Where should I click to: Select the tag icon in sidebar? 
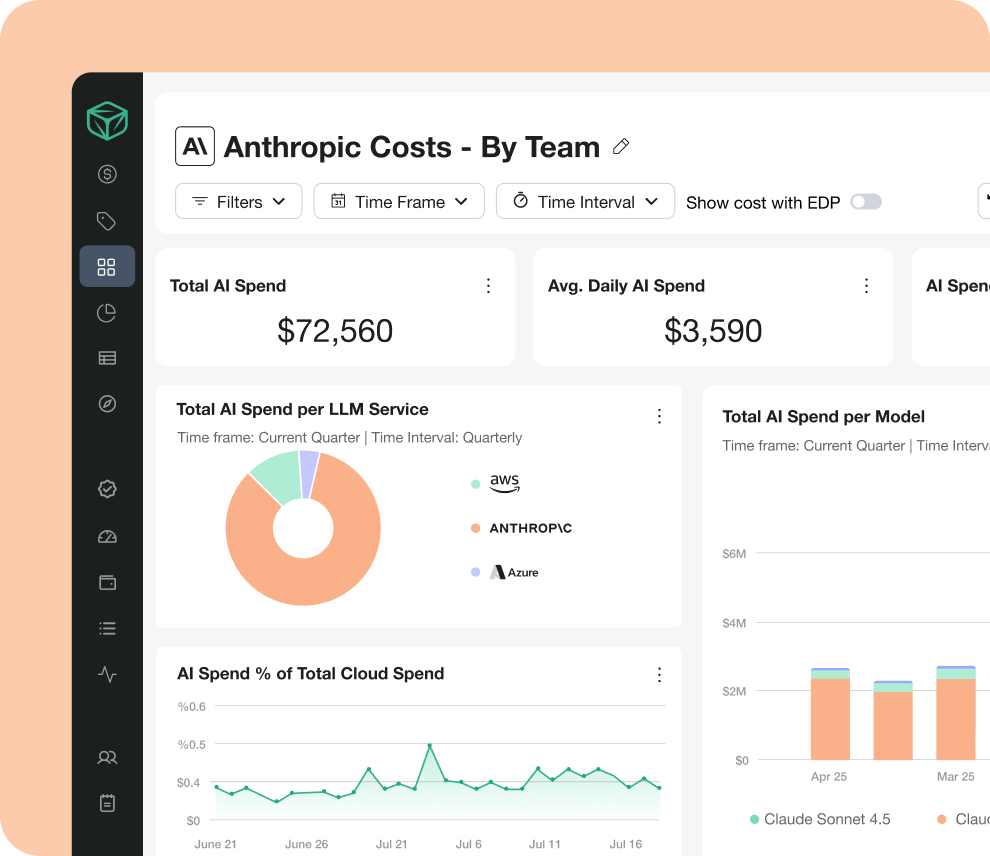[x=107, y=221]
